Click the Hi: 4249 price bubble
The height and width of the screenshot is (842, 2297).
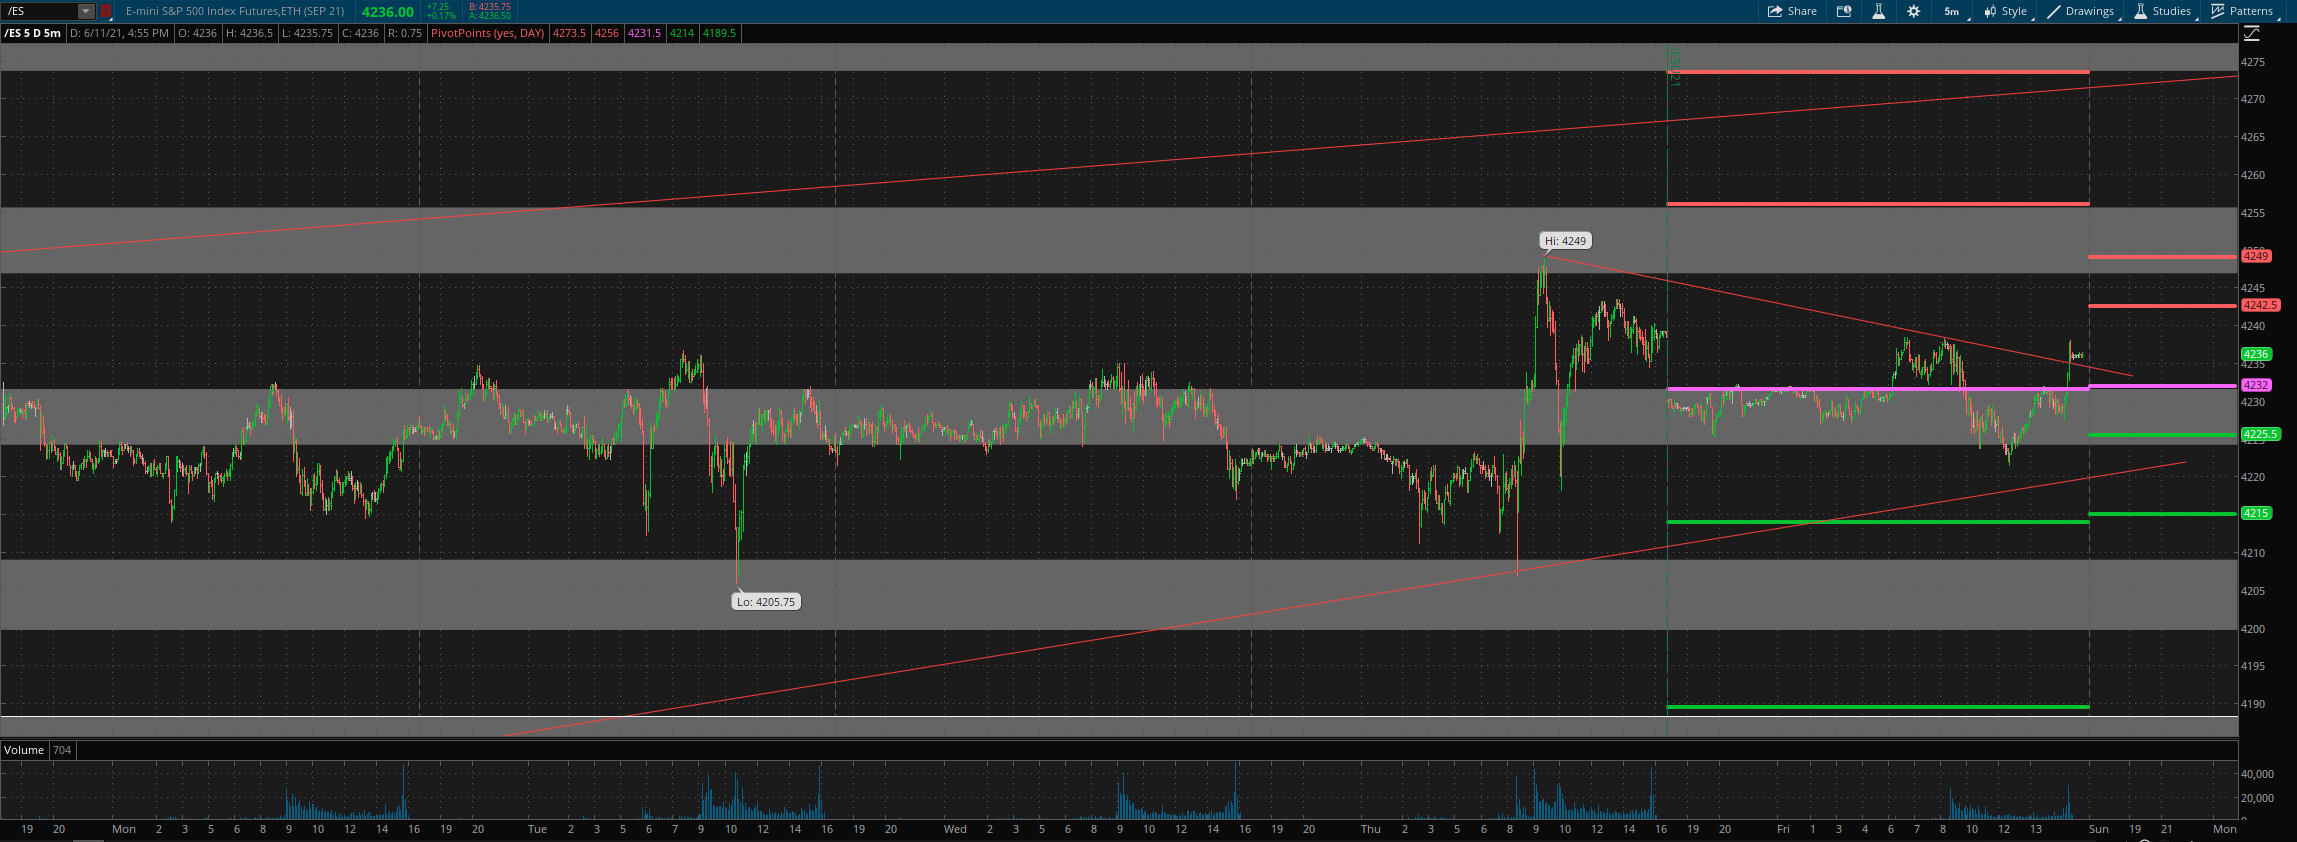(1565, 241)
